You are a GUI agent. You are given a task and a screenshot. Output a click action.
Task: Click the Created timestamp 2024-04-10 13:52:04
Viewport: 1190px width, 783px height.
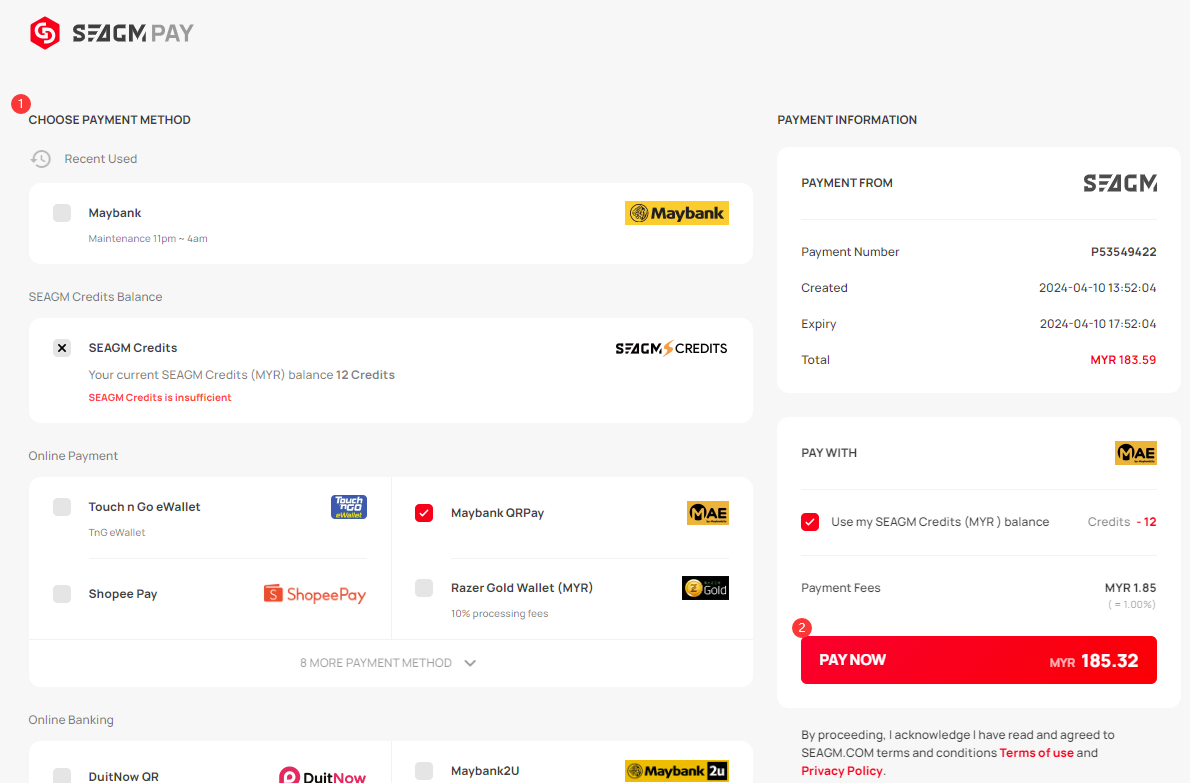pyautogui.click(x=1097, y=288)
